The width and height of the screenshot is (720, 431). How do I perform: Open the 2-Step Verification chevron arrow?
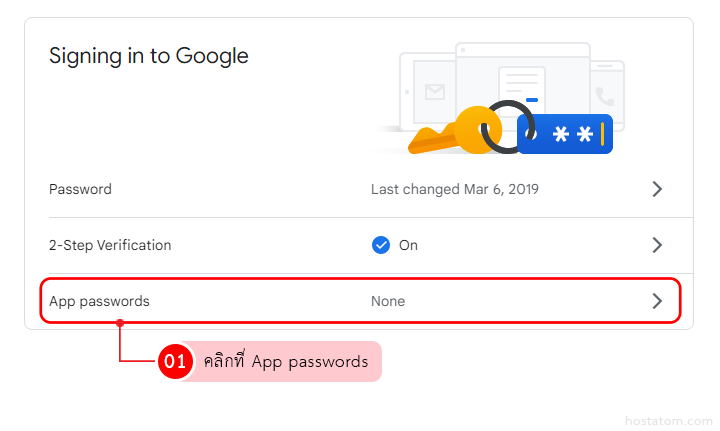pos(657,245)
